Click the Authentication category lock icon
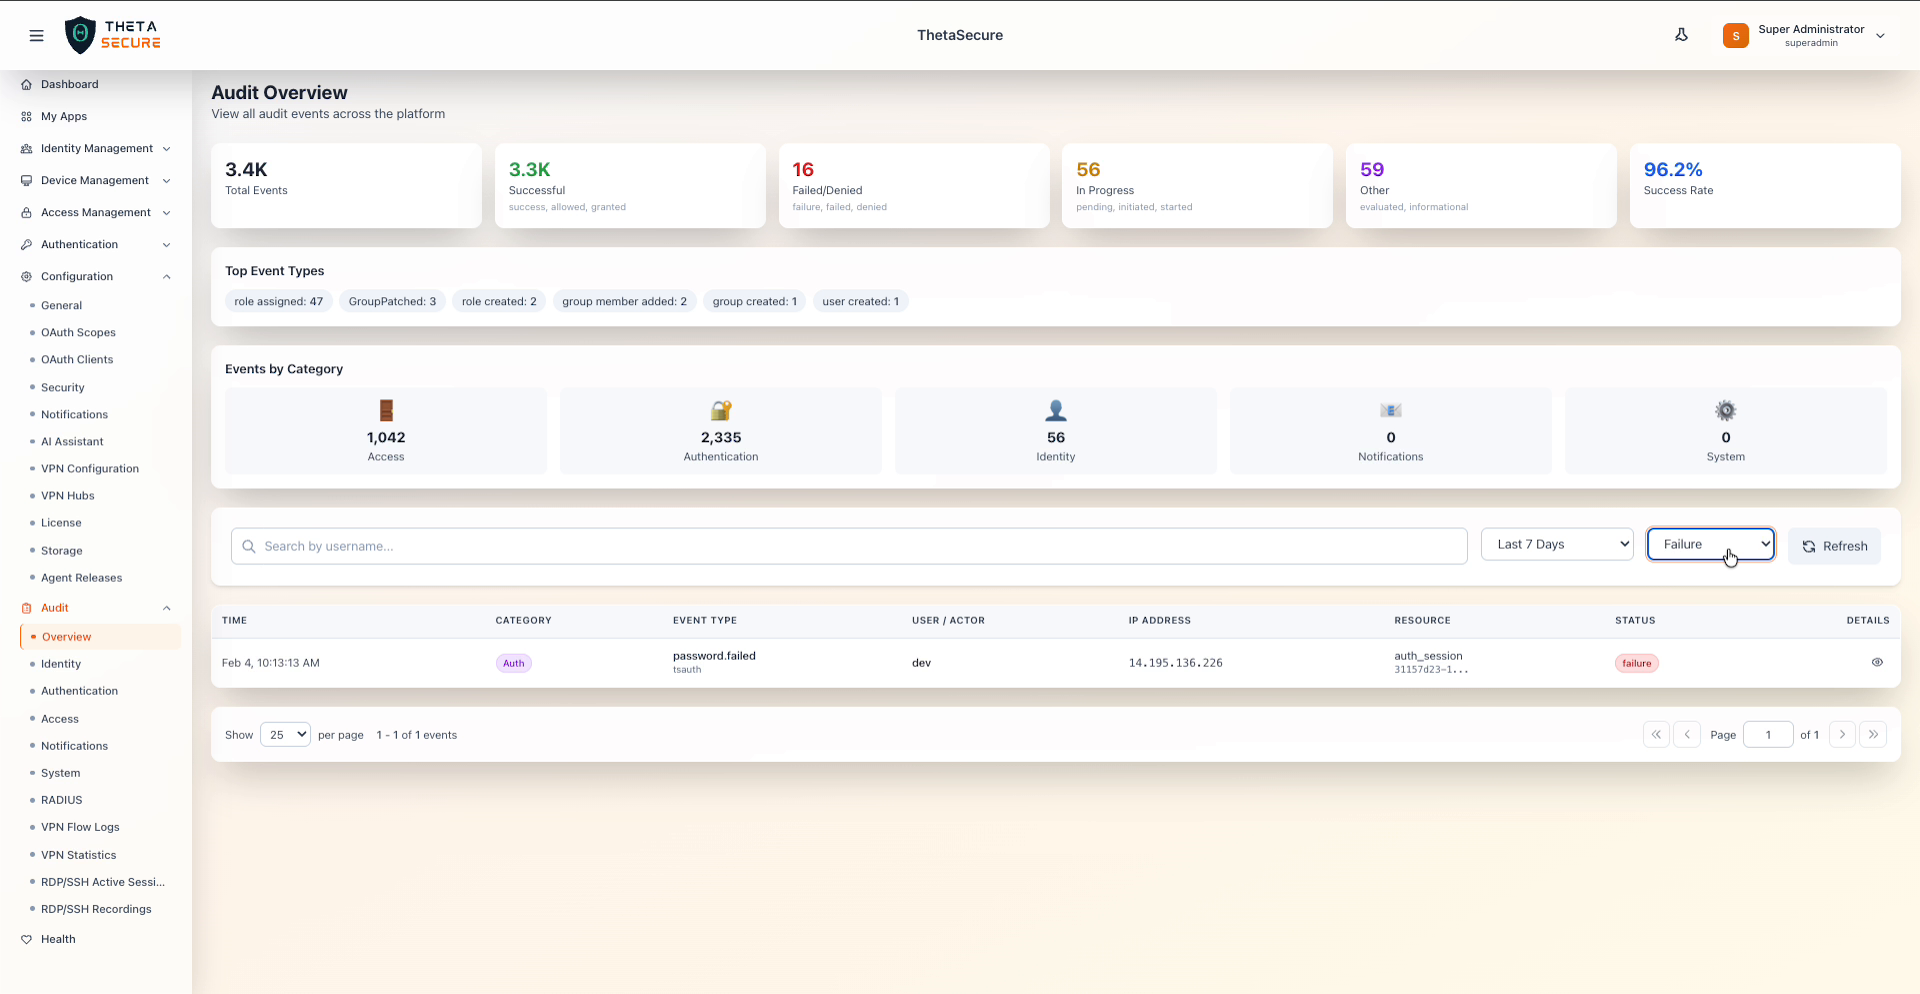 click(721, 410)
